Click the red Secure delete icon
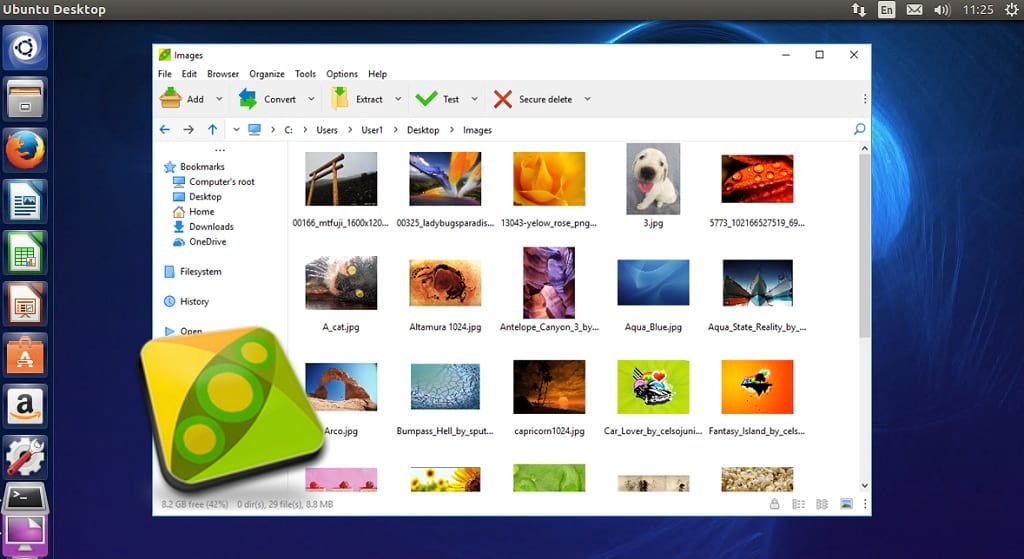Screen dimensions: 1024x559 [503, 99]
